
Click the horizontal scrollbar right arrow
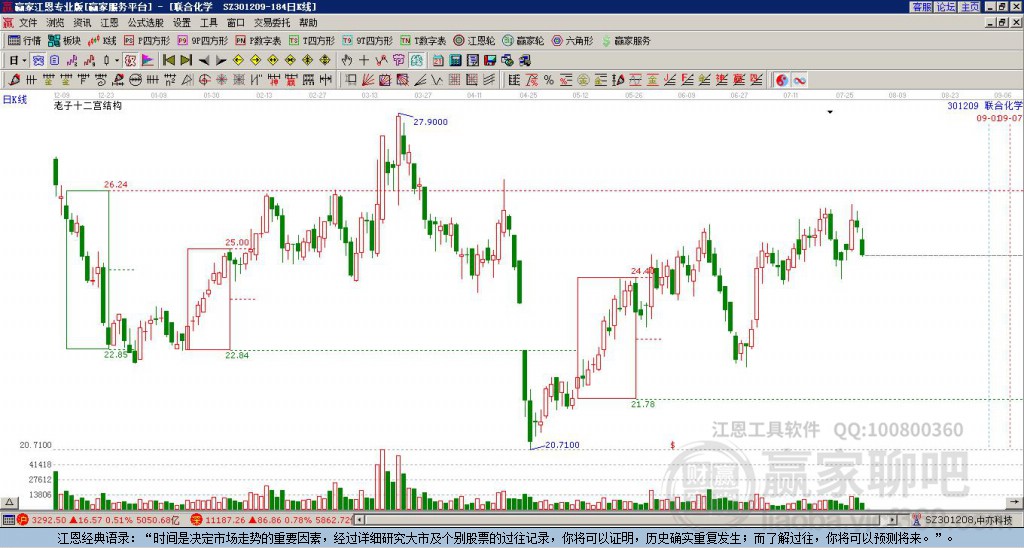coord(893,520)
